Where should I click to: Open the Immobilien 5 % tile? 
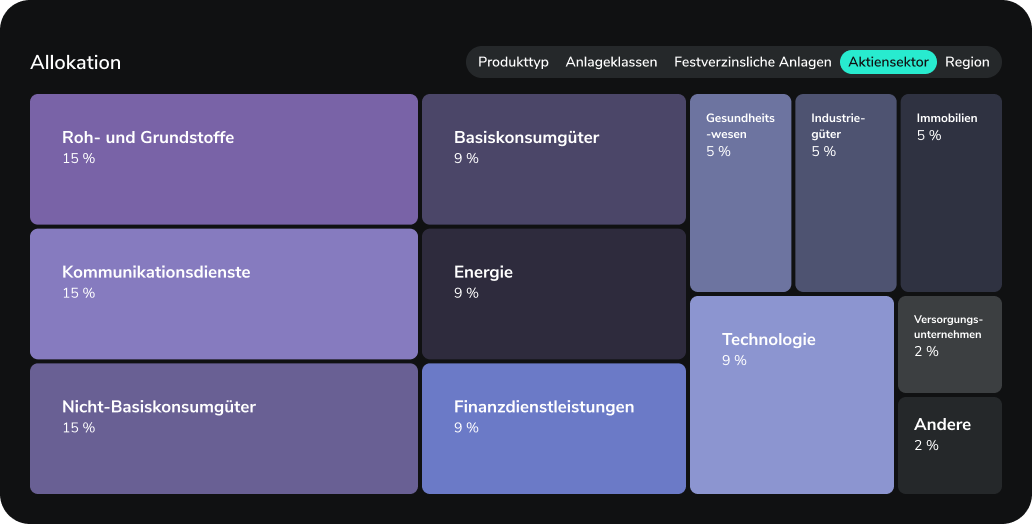click(x=951, y=193)
